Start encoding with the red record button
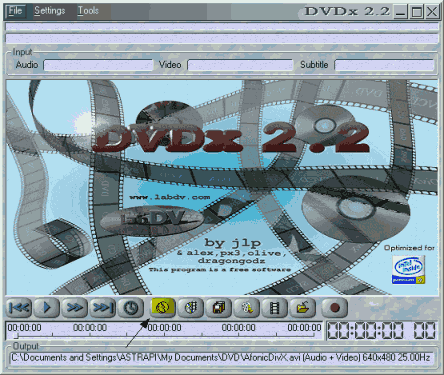The height and width of the screenshot is (375, 444). (335, 307)
